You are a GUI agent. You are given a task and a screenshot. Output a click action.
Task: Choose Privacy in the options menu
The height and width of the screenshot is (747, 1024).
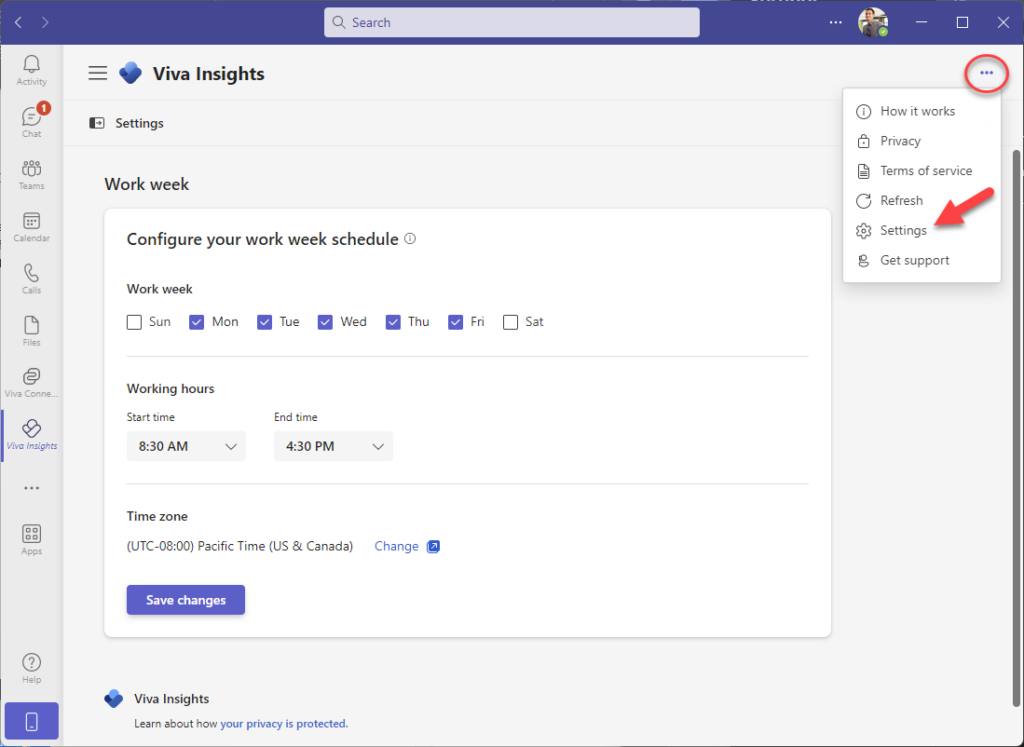pos(921,141)
